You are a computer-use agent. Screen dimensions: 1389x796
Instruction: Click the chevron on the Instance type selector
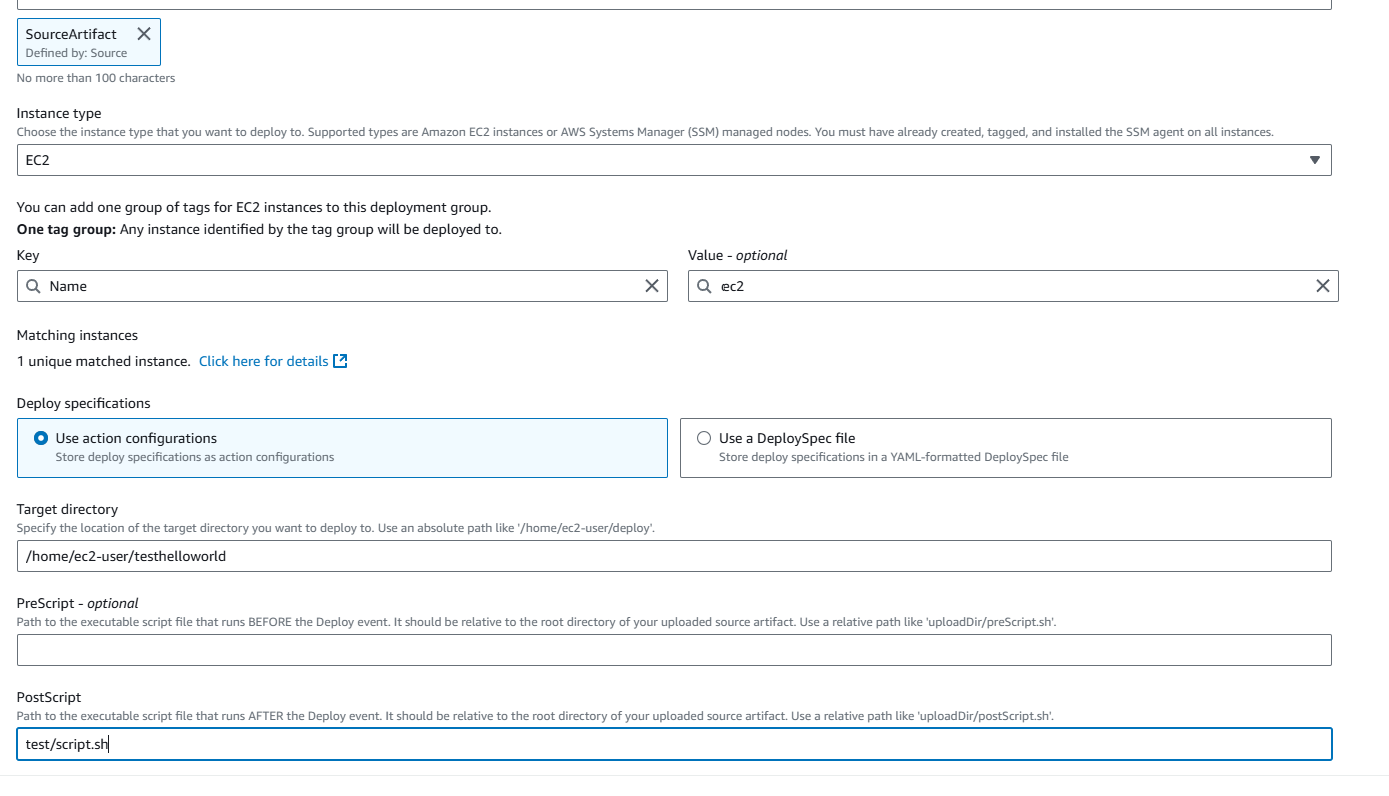tap(1314, 160)
